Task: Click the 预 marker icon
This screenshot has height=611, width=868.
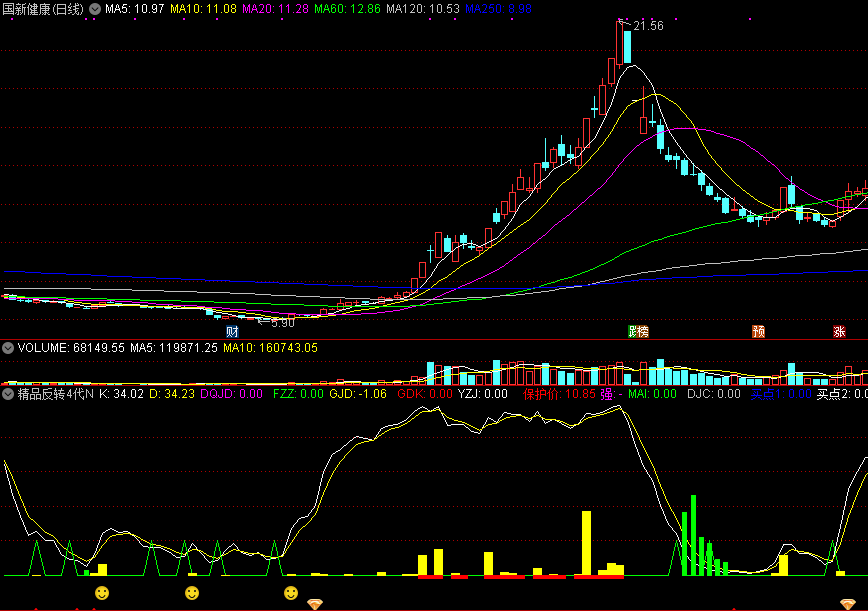Action: click(x=758, y=332)
